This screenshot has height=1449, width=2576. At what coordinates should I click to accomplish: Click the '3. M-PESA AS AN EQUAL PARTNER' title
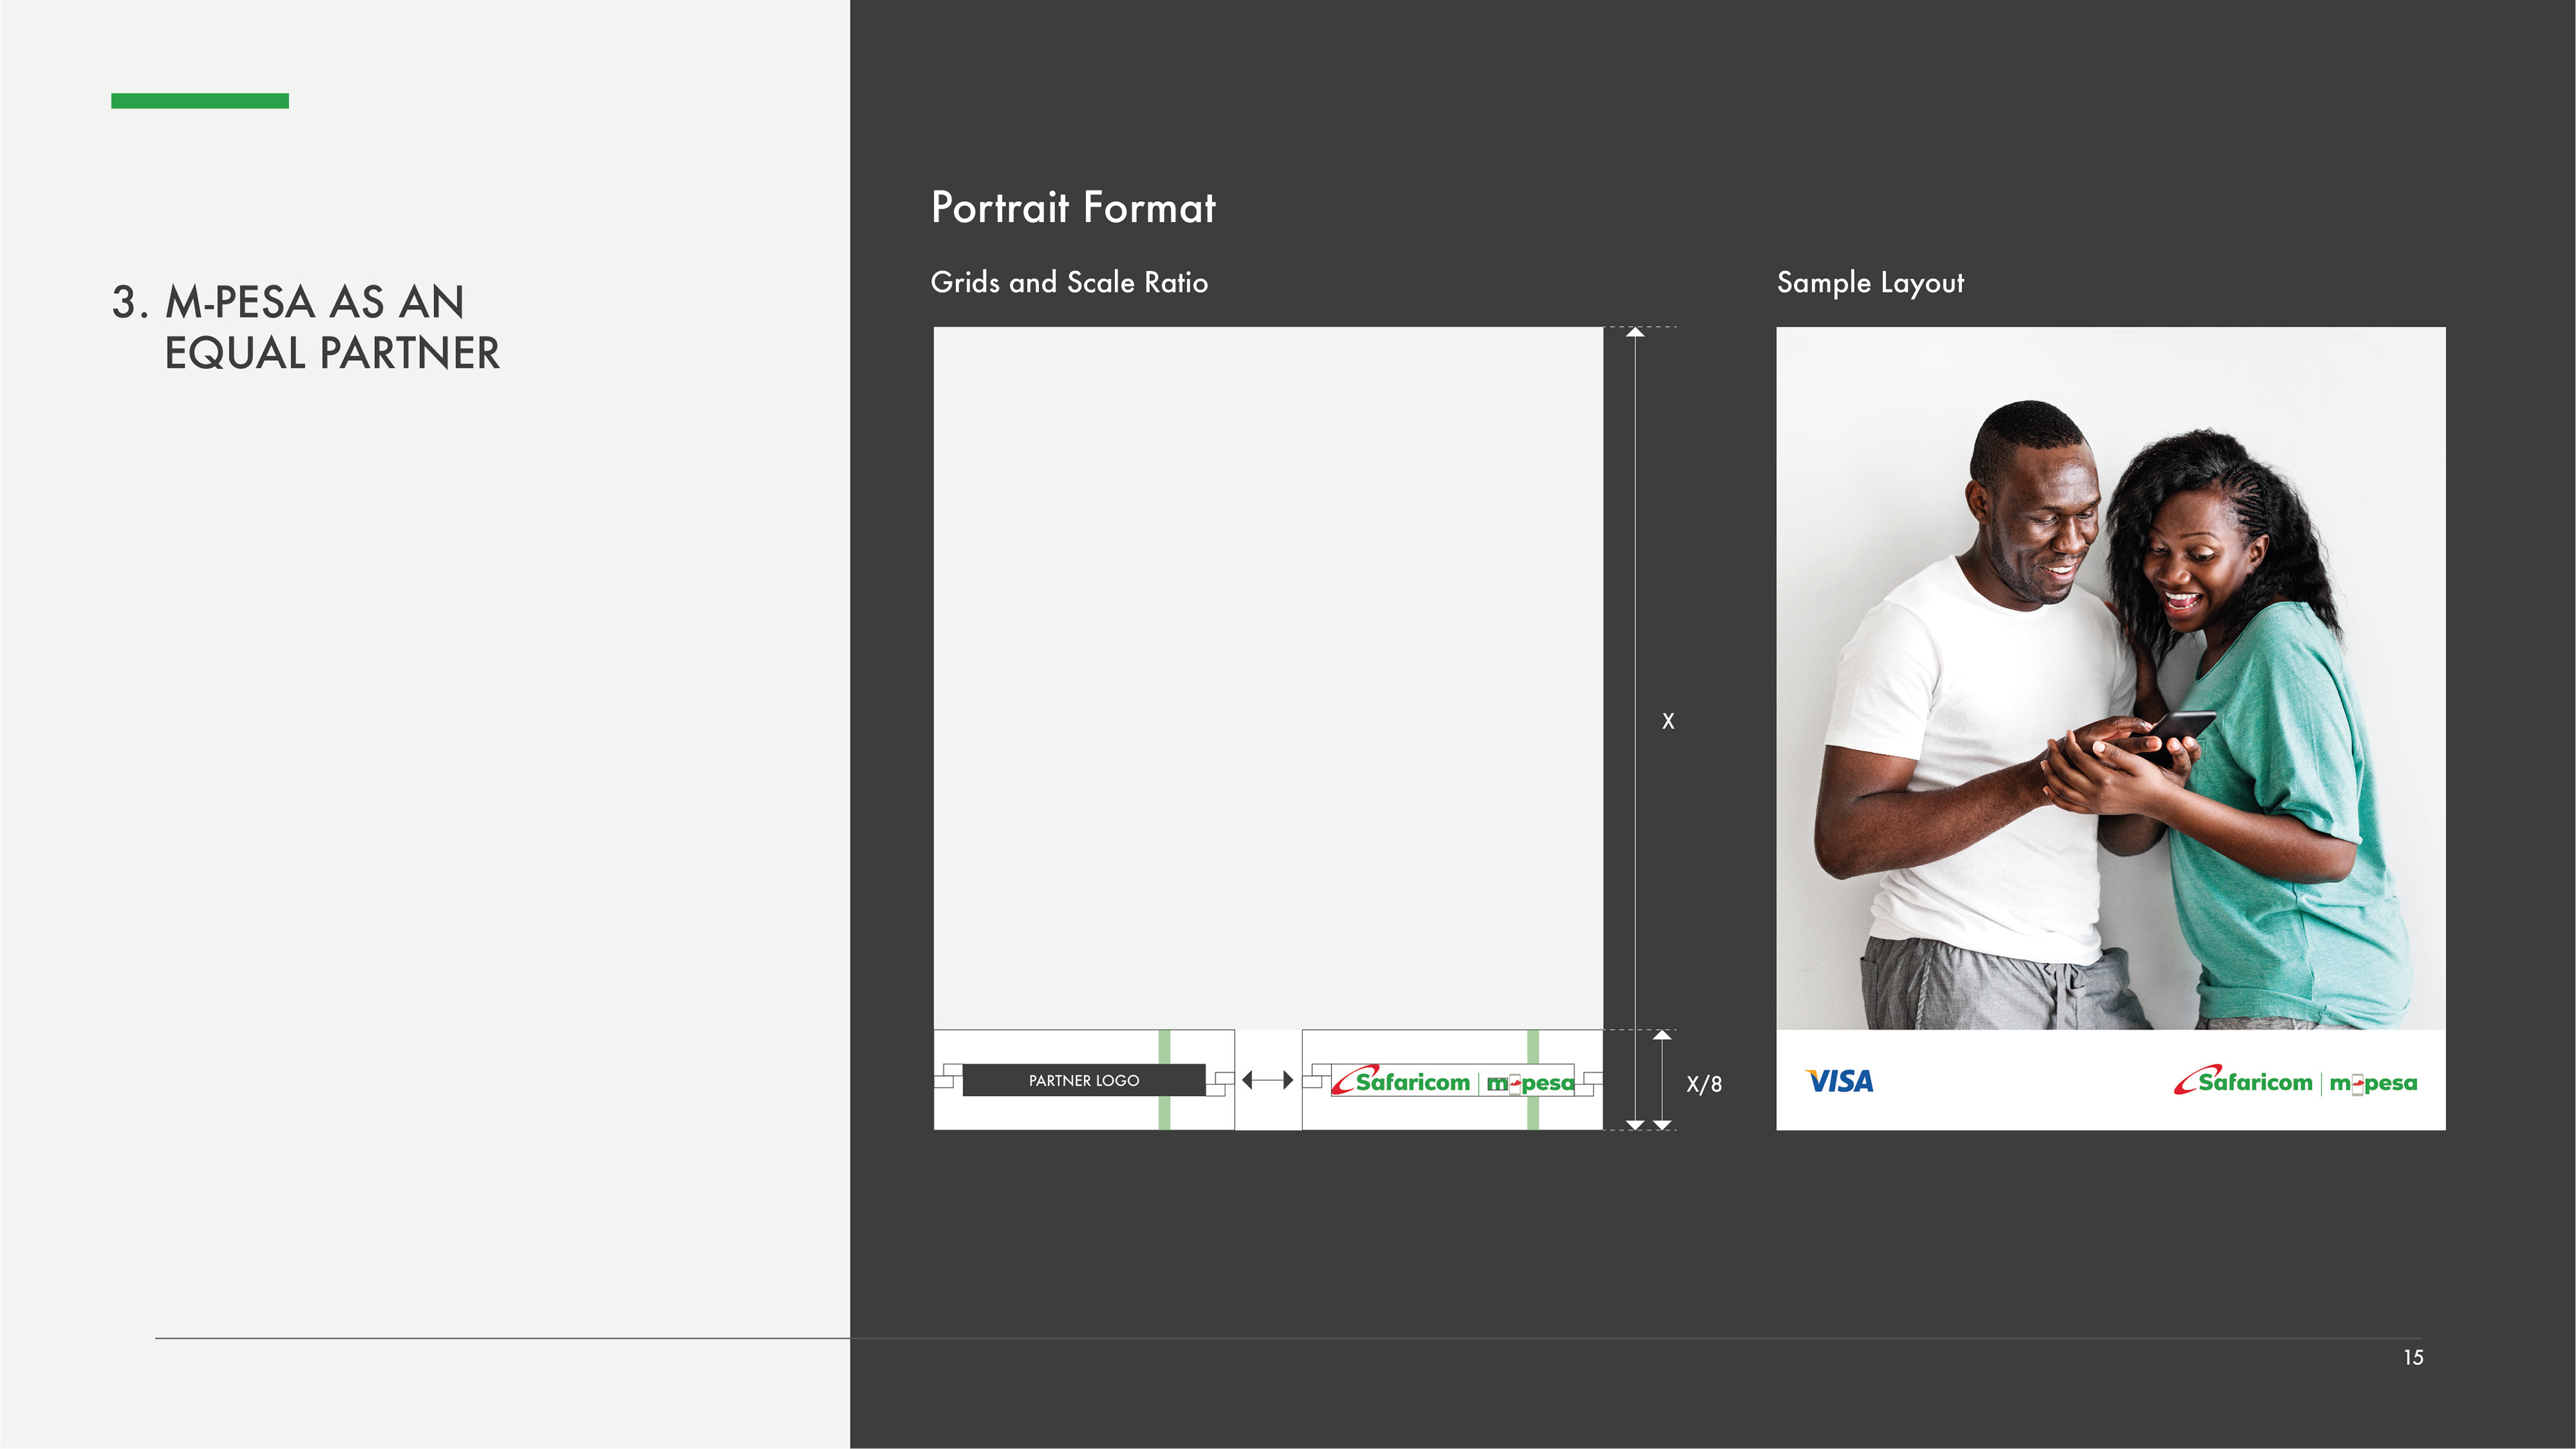tap(306, 327)
